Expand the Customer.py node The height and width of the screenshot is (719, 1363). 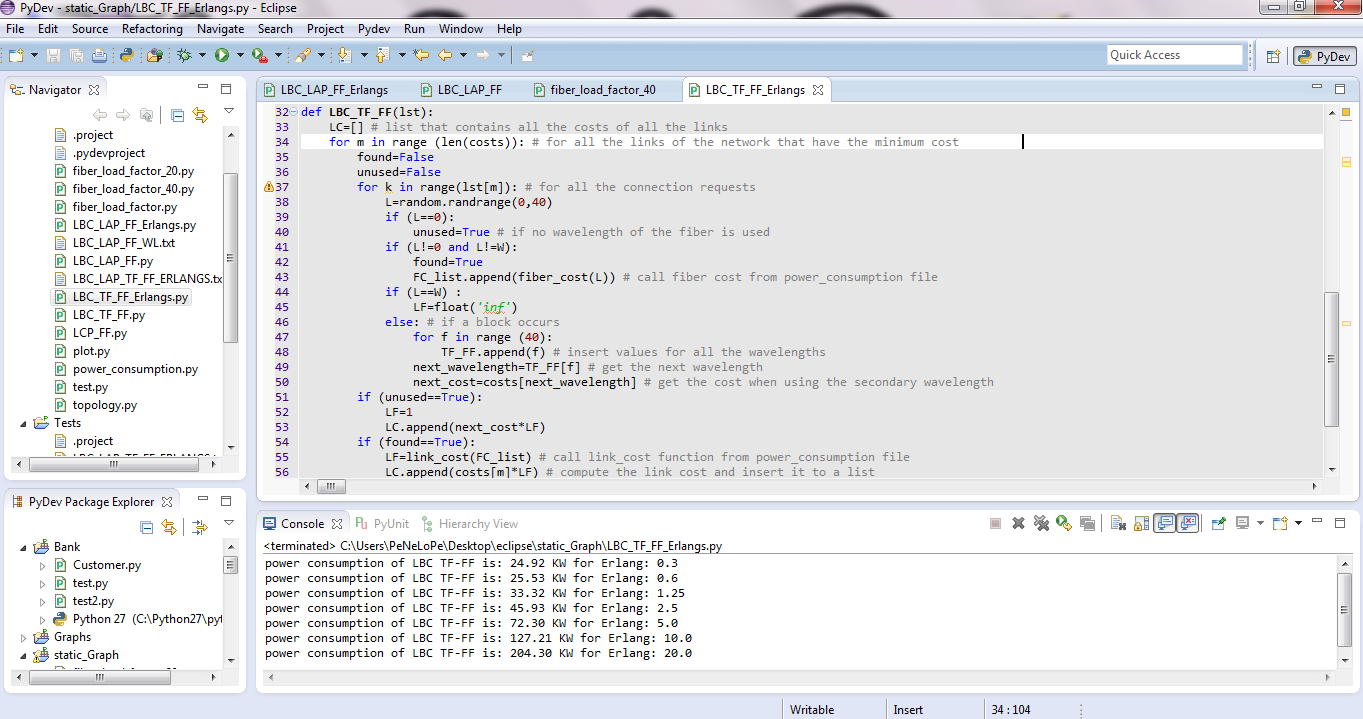[43, 565]
